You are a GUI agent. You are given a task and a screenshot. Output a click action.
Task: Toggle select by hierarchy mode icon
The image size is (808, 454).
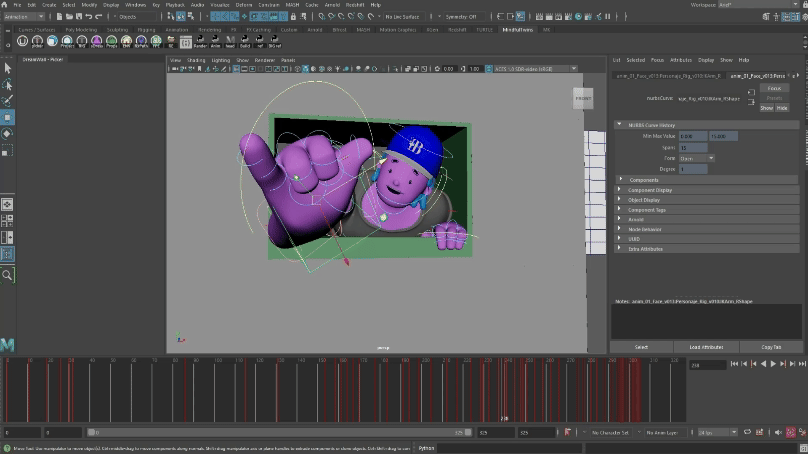click(x=171, y=16)
